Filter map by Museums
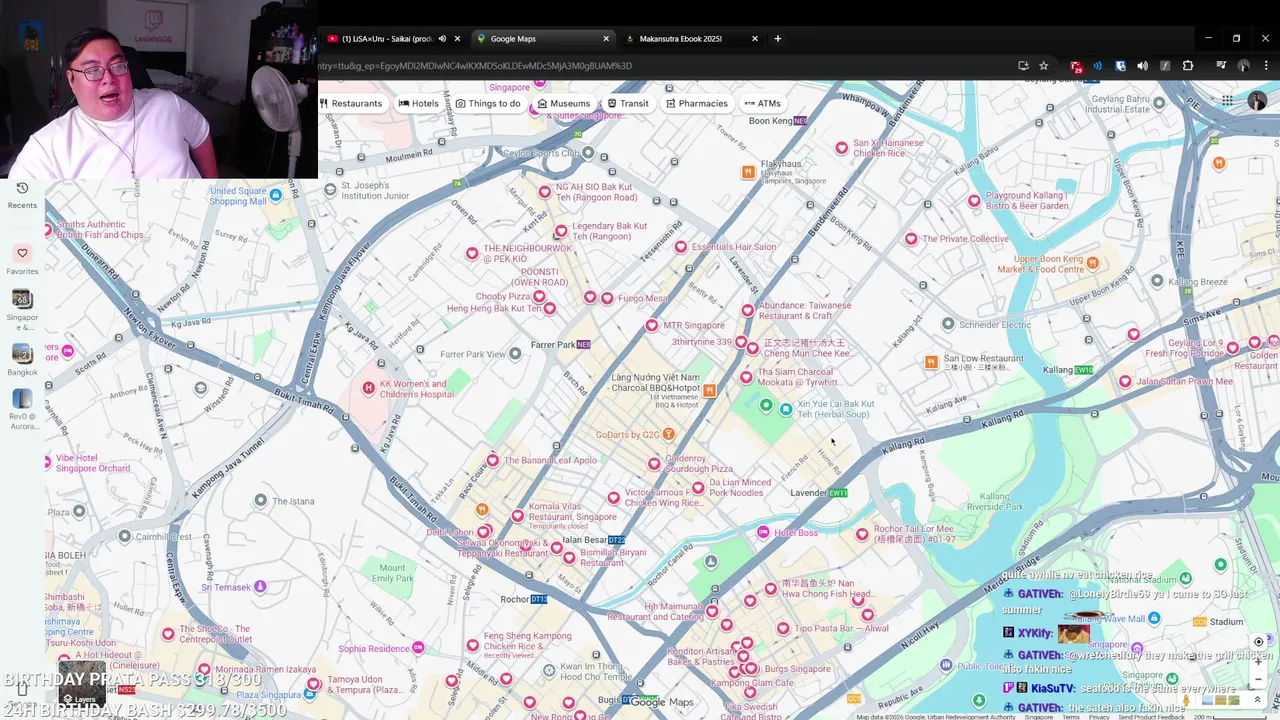Screen dimensions: 1280x720 (564, 103)
